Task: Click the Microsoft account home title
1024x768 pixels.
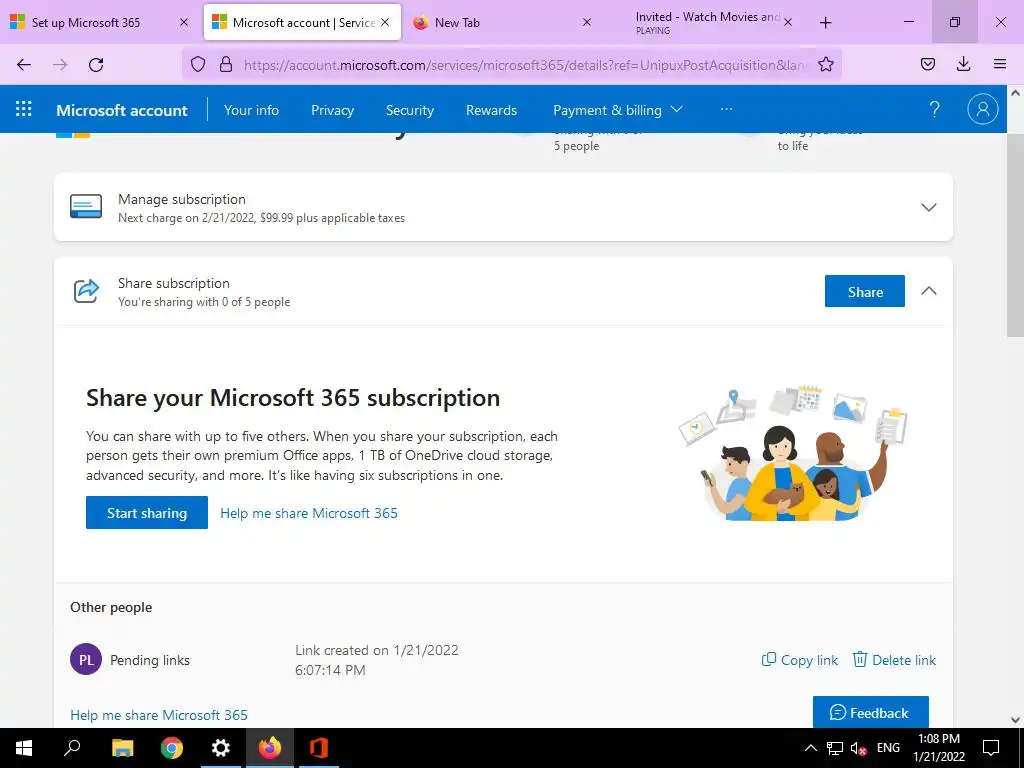Action: pos(122,110)
